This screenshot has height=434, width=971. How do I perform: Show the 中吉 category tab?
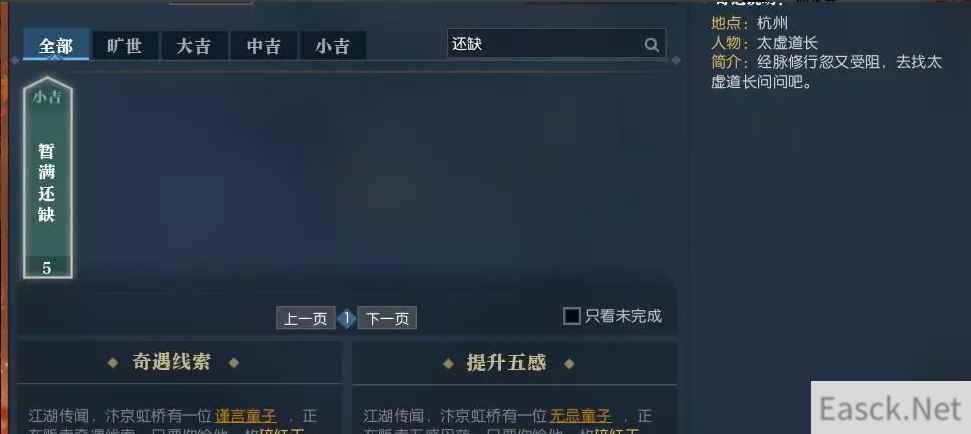click(x=264, y=46)
